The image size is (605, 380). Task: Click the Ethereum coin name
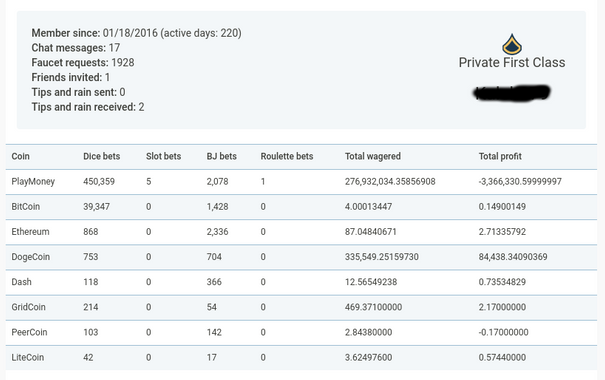[30, 232]
